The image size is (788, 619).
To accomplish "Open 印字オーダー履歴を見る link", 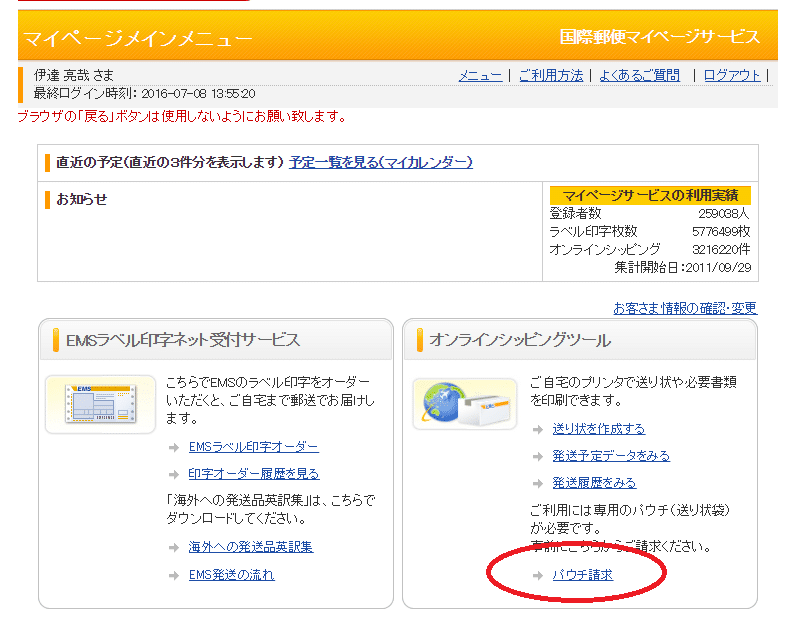I will click(x=254, y=474).
